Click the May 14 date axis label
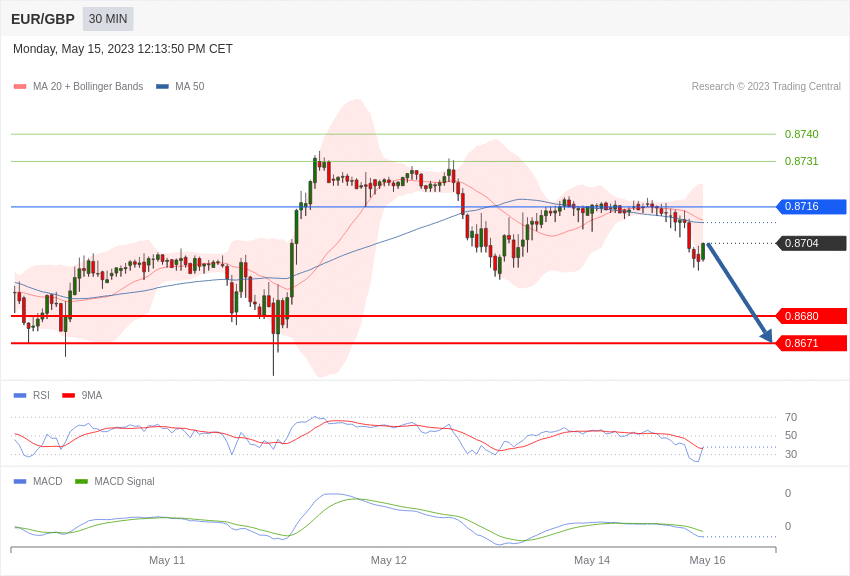 [x=592, y=560]
